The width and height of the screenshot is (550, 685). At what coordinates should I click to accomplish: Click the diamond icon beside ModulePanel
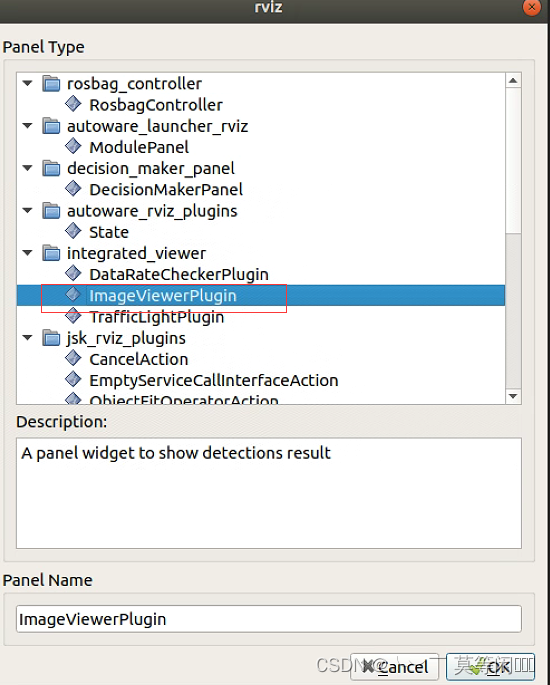(73, 146)
